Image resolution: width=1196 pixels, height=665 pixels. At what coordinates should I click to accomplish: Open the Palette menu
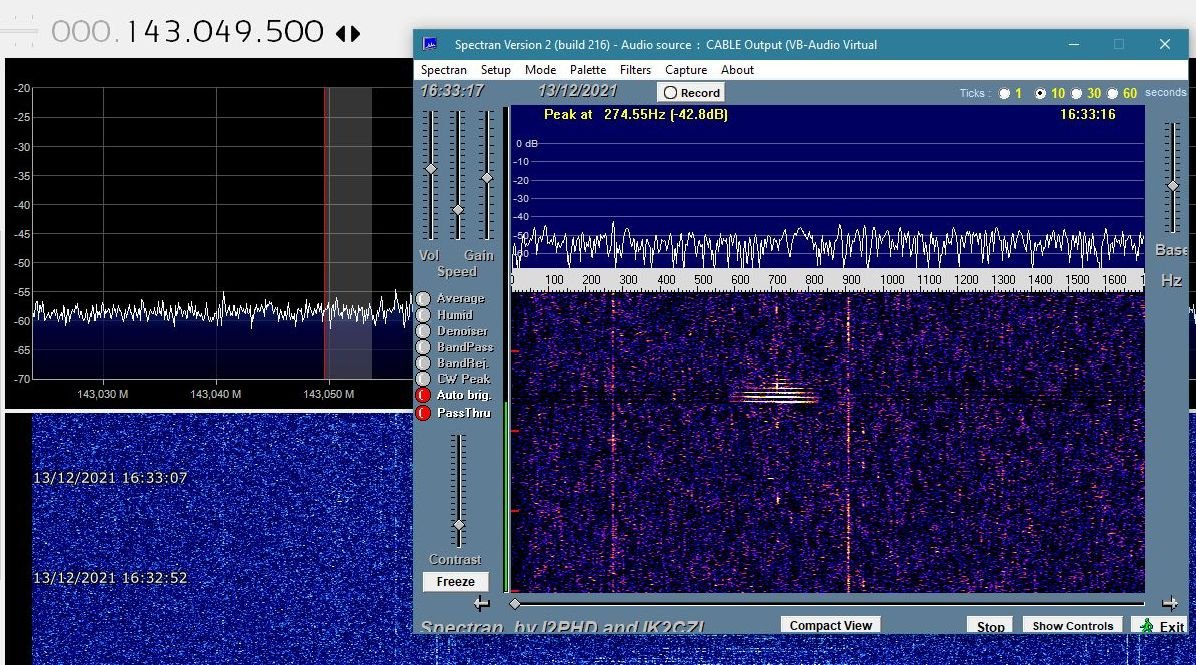pos(588,70)
